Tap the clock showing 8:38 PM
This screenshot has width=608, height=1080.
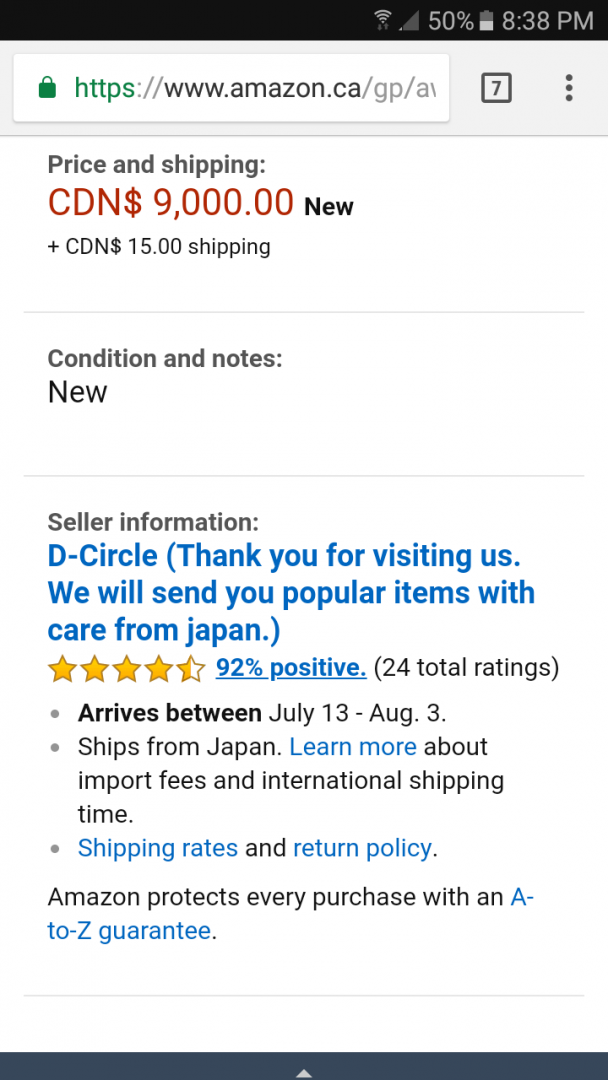548,19
